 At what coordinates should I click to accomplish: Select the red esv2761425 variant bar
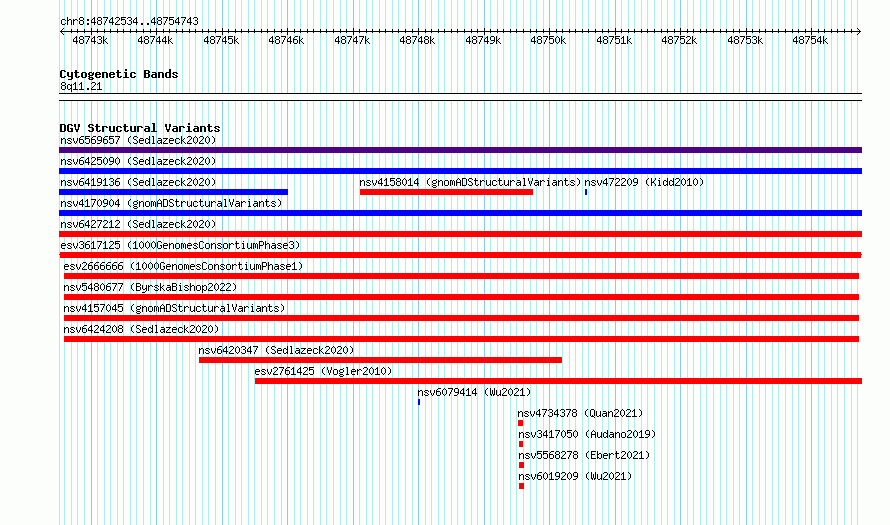click(x=559, y=381)
